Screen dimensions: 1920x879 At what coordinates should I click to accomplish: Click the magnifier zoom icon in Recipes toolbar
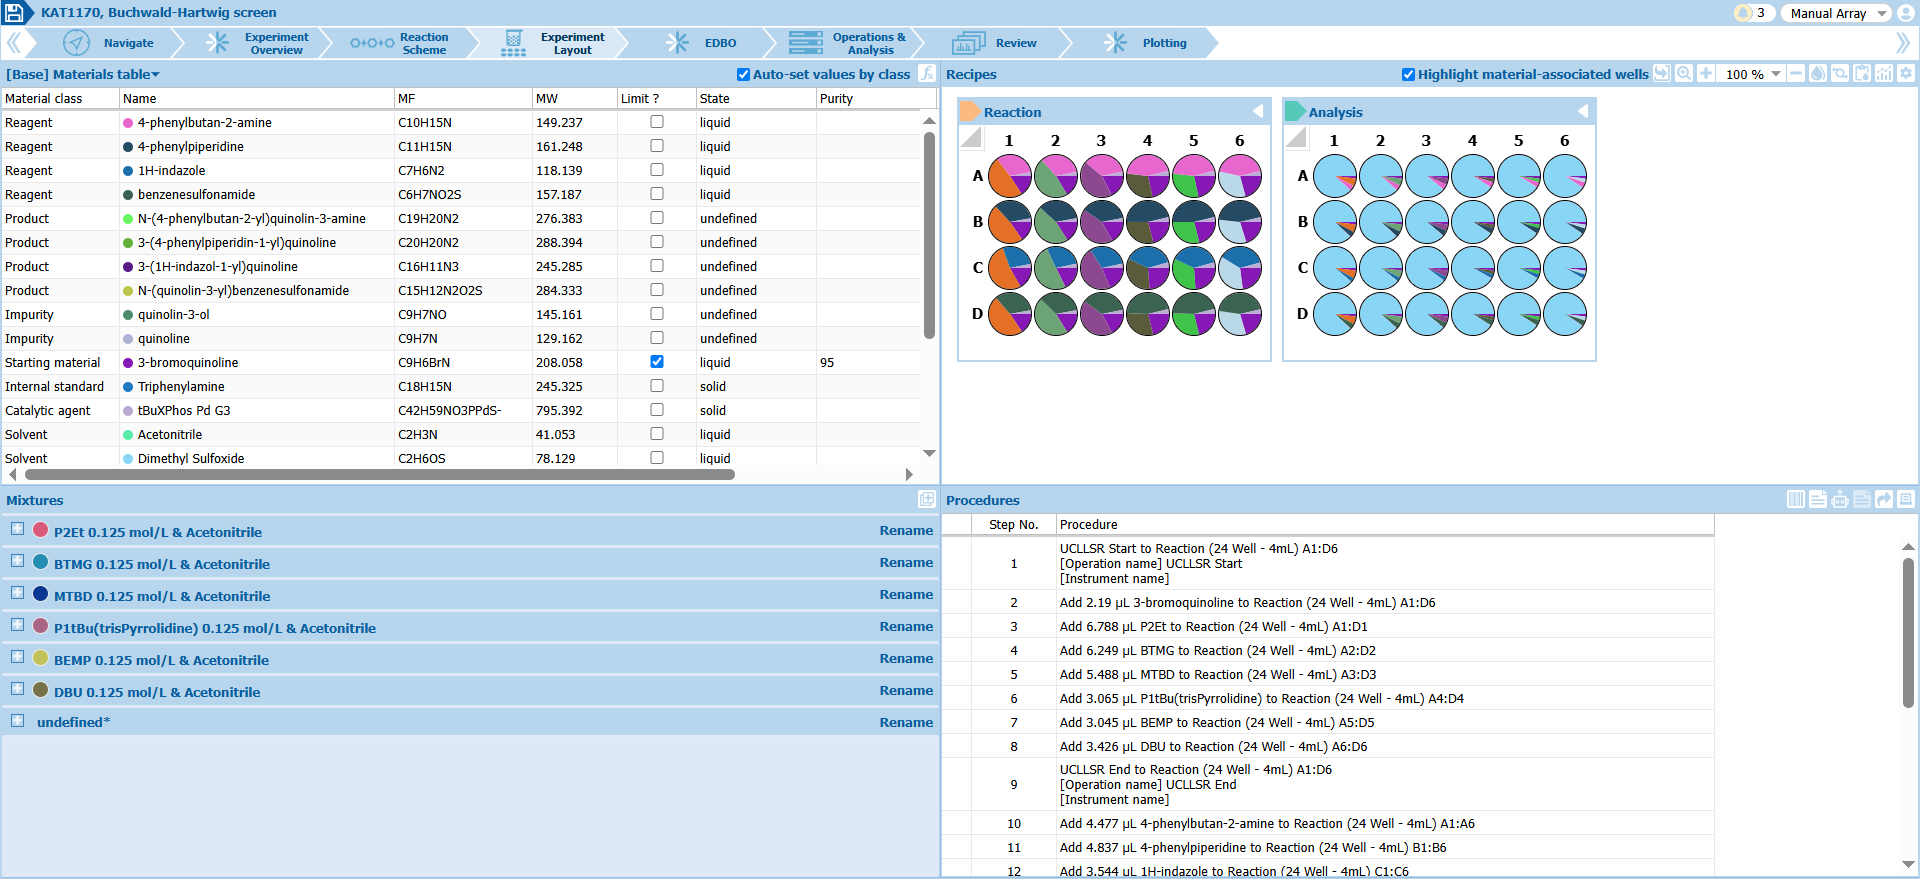pyautogui.click(x=1684, y=74)
